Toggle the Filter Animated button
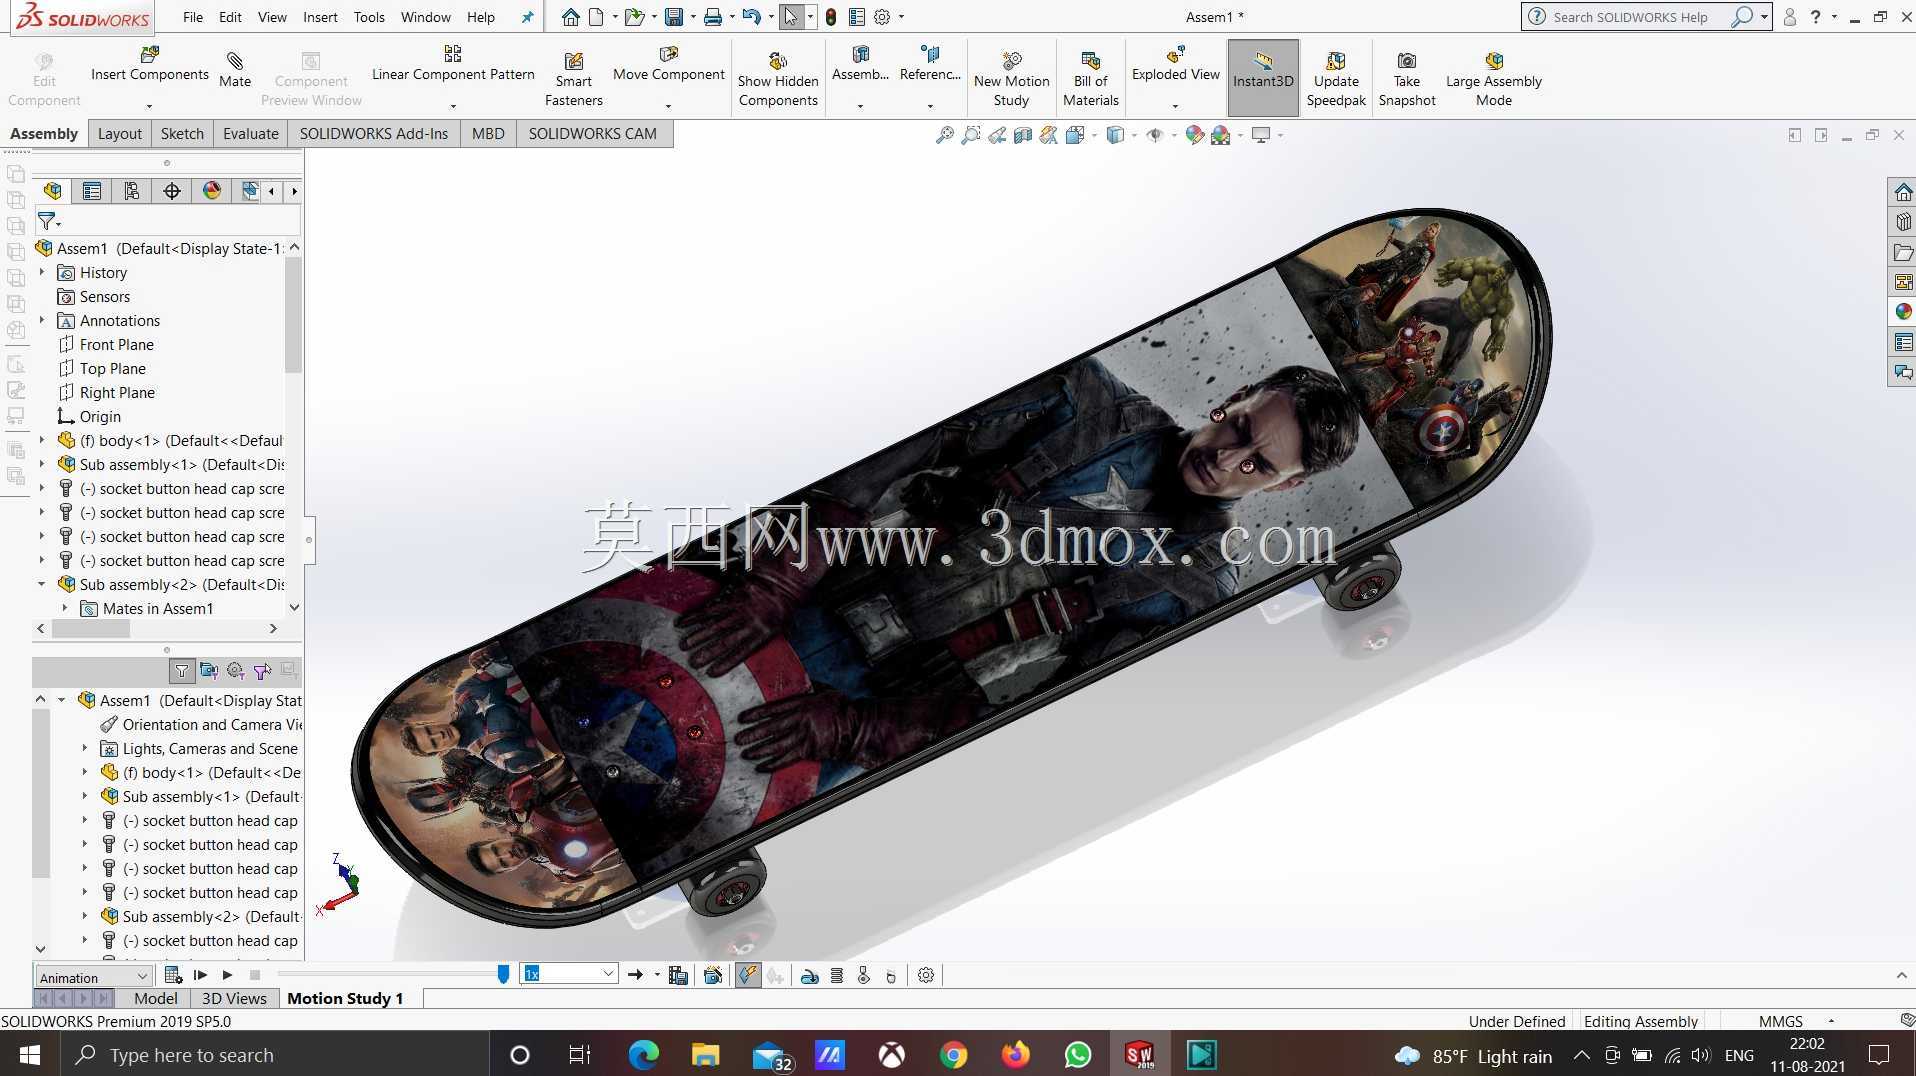 pyautogui.click(x=208, y=671)
